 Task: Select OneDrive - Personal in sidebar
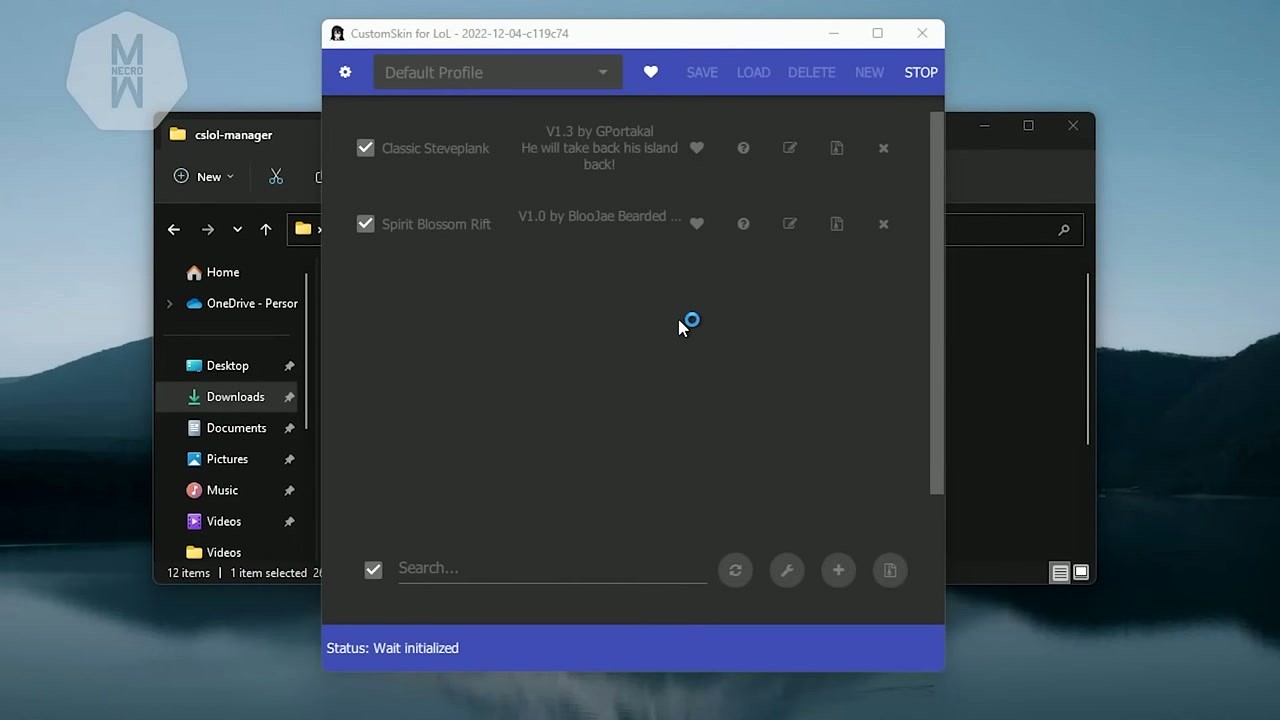tap(242, 303)
